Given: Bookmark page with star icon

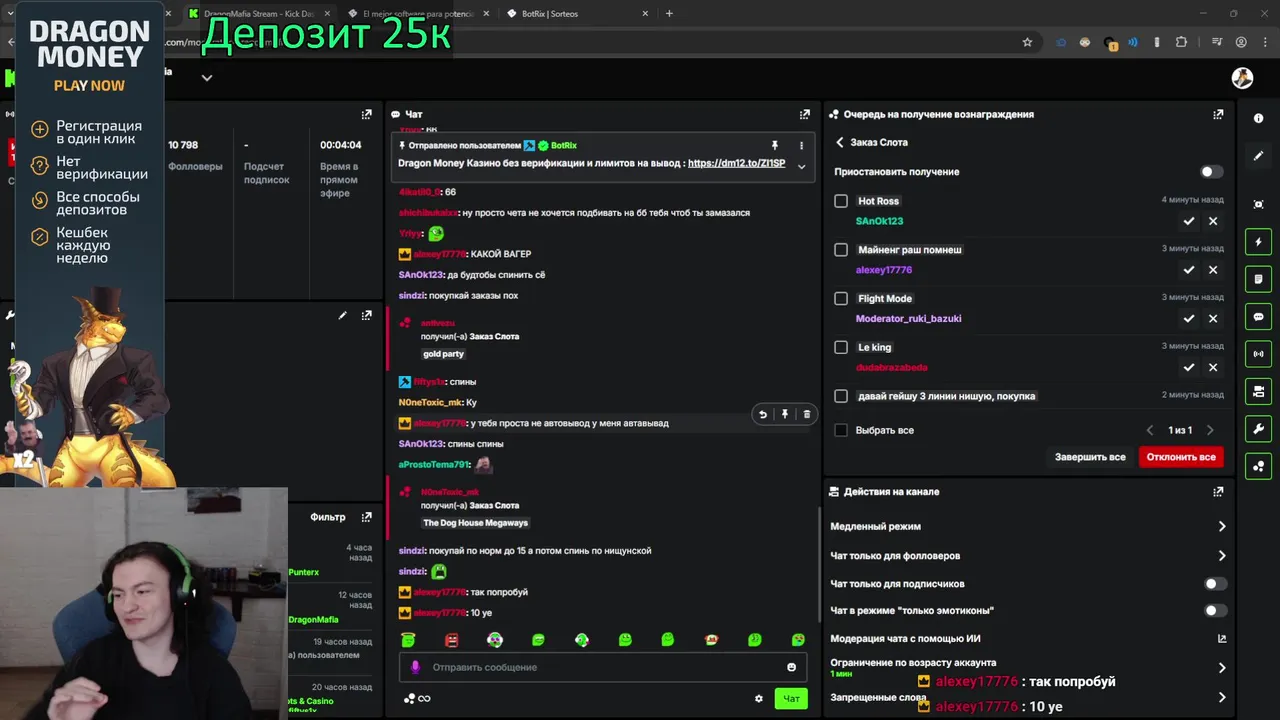Looking at the screenshot, I should coord(1027,42).
